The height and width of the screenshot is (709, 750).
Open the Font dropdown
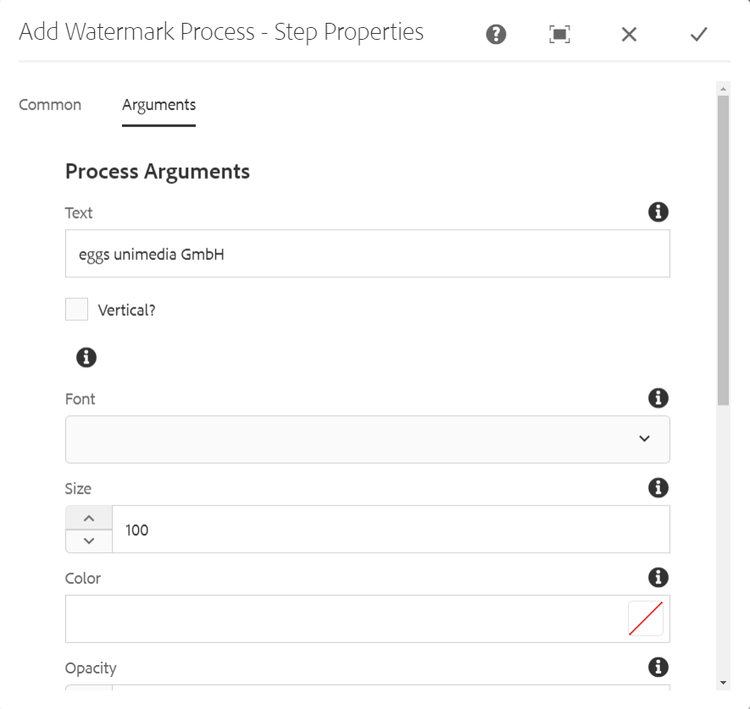367,439
